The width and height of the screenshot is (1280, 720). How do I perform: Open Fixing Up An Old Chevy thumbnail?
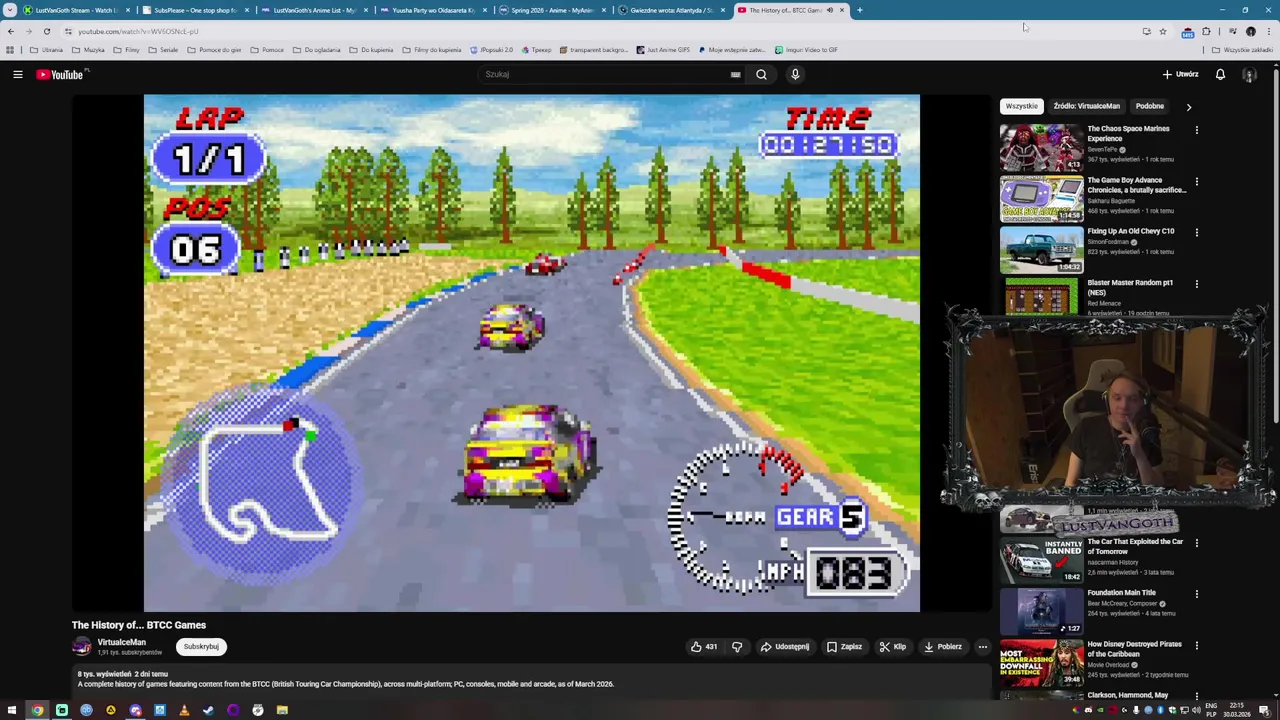tap(1041, 250)
